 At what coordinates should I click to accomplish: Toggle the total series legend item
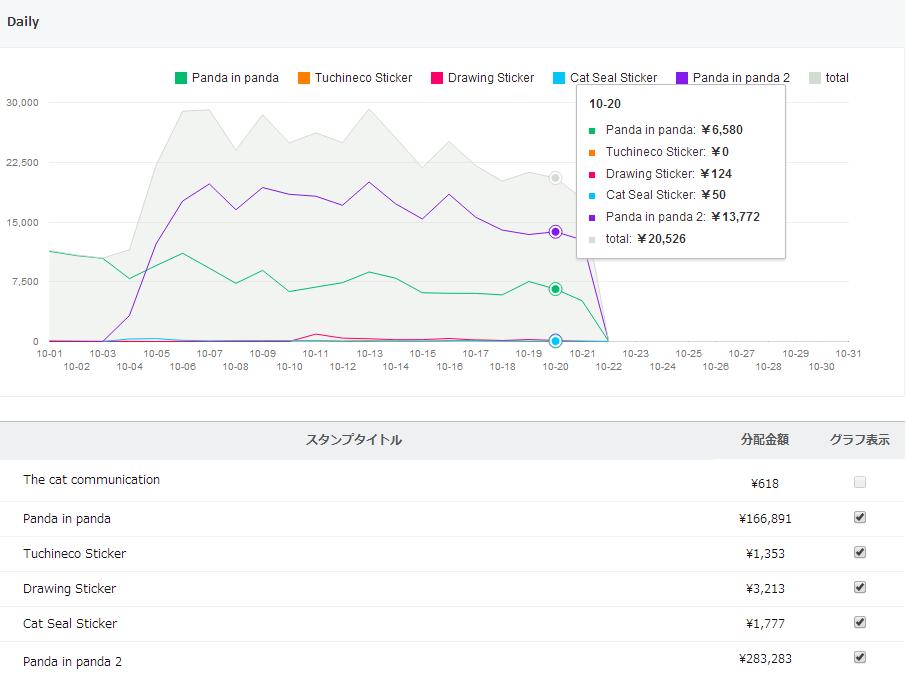click(x=829, y=78)
